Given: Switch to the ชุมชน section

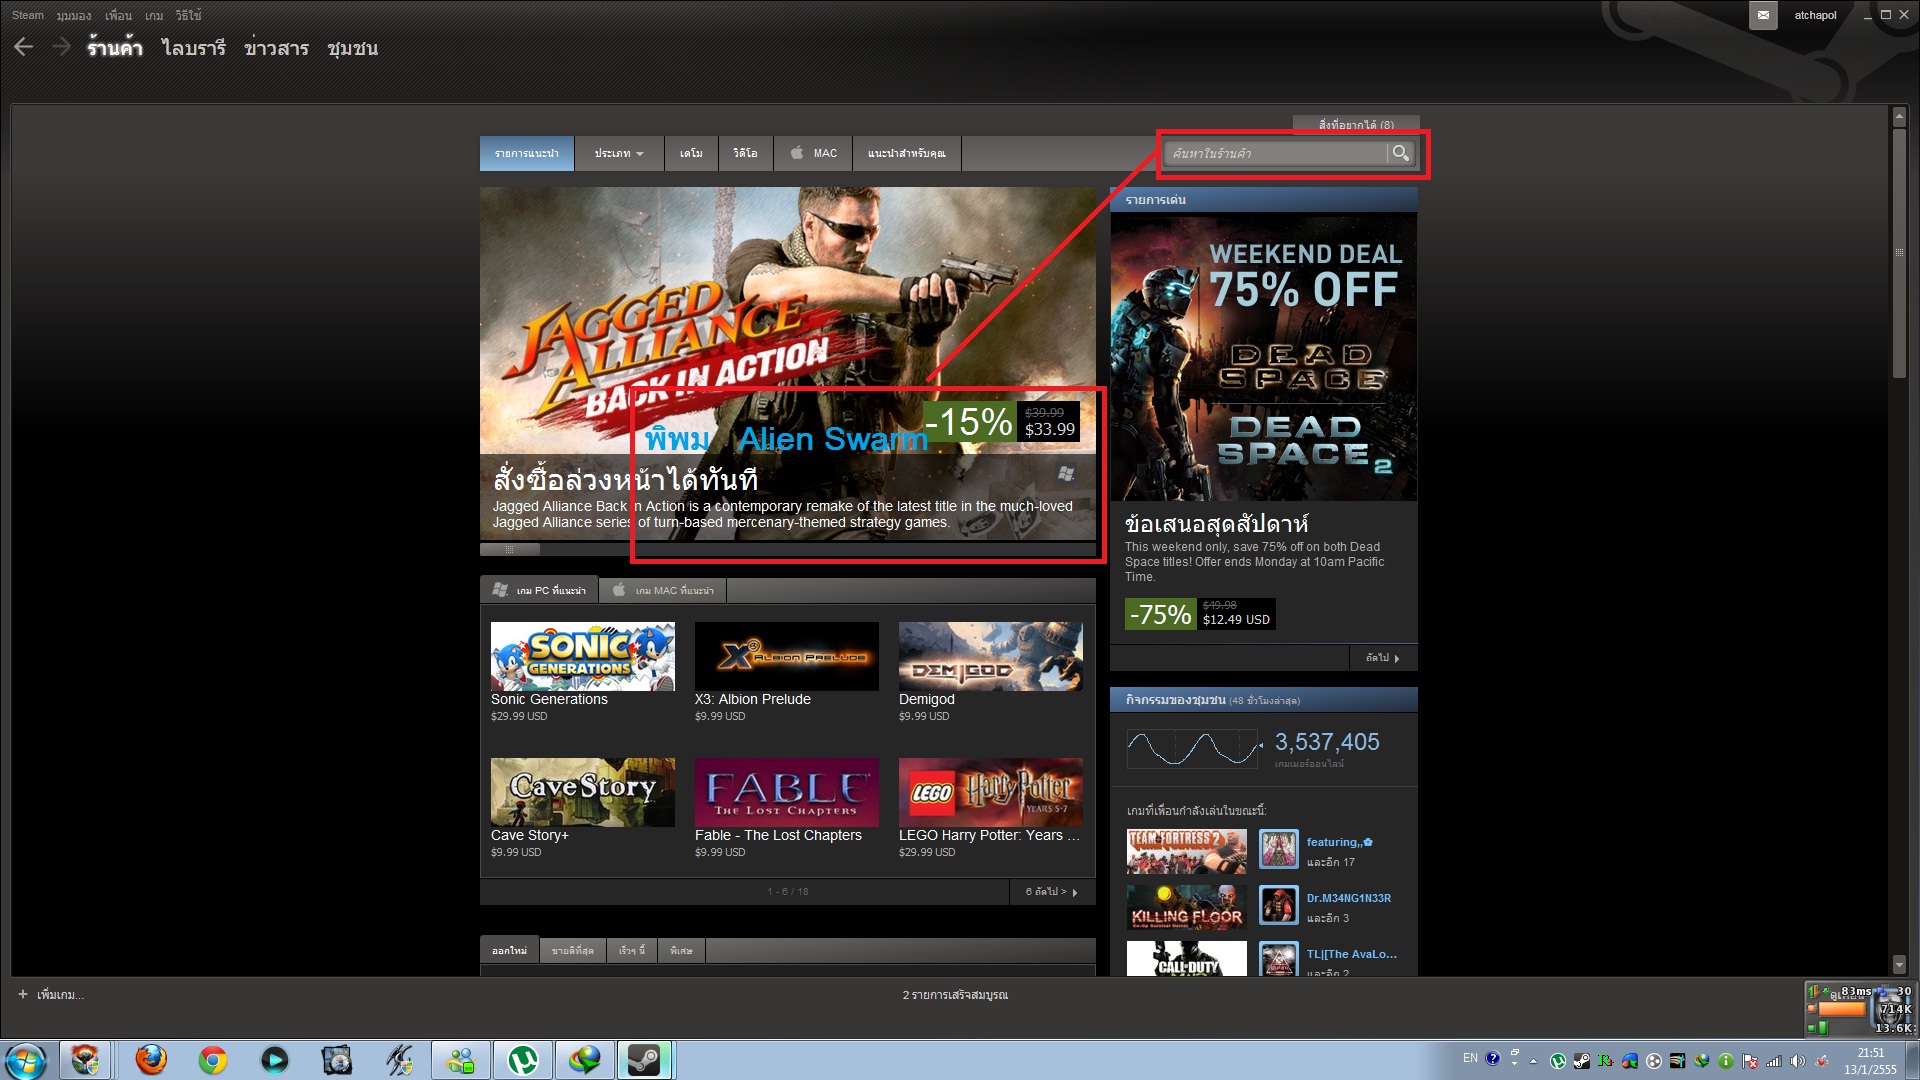Looking at the screenshot, I should click(x=352, y=48).
